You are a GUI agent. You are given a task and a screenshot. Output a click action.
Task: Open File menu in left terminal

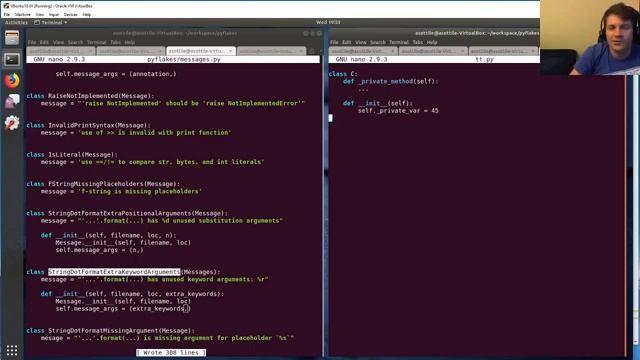coord(32,42)
